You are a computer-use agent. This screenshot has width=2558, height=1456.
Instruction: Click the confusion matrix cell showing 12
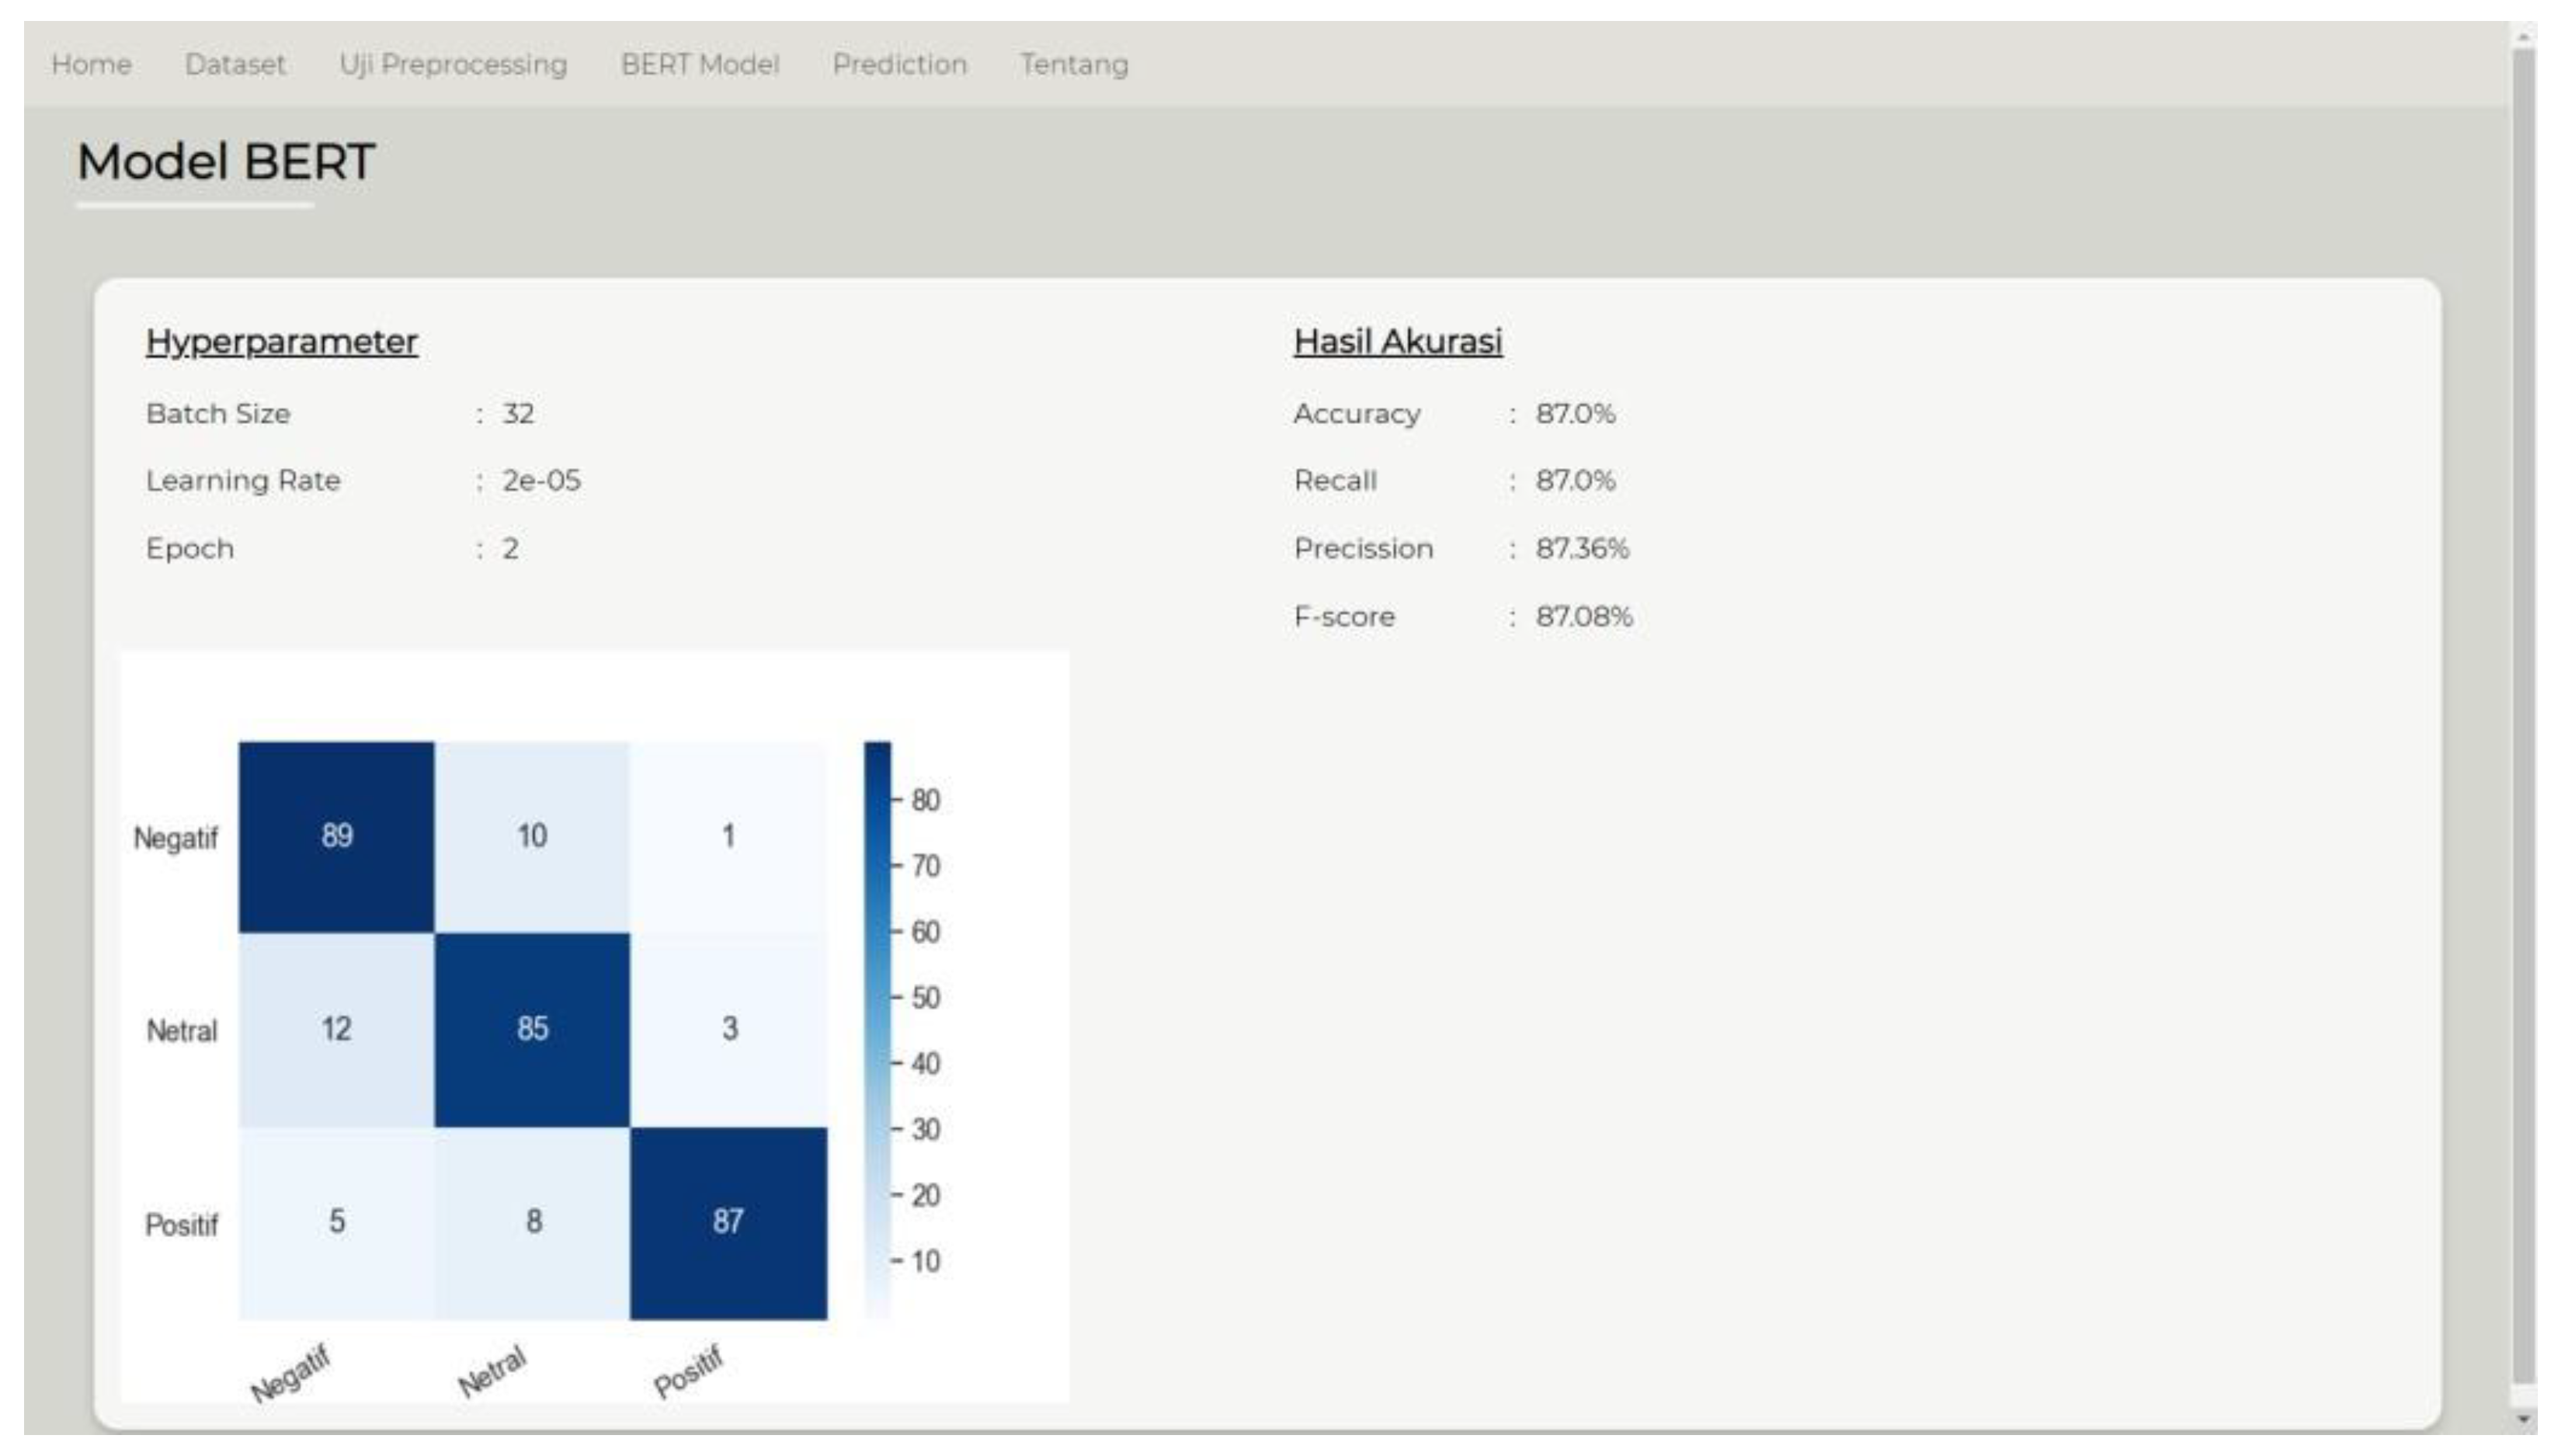pos(336,1028)
